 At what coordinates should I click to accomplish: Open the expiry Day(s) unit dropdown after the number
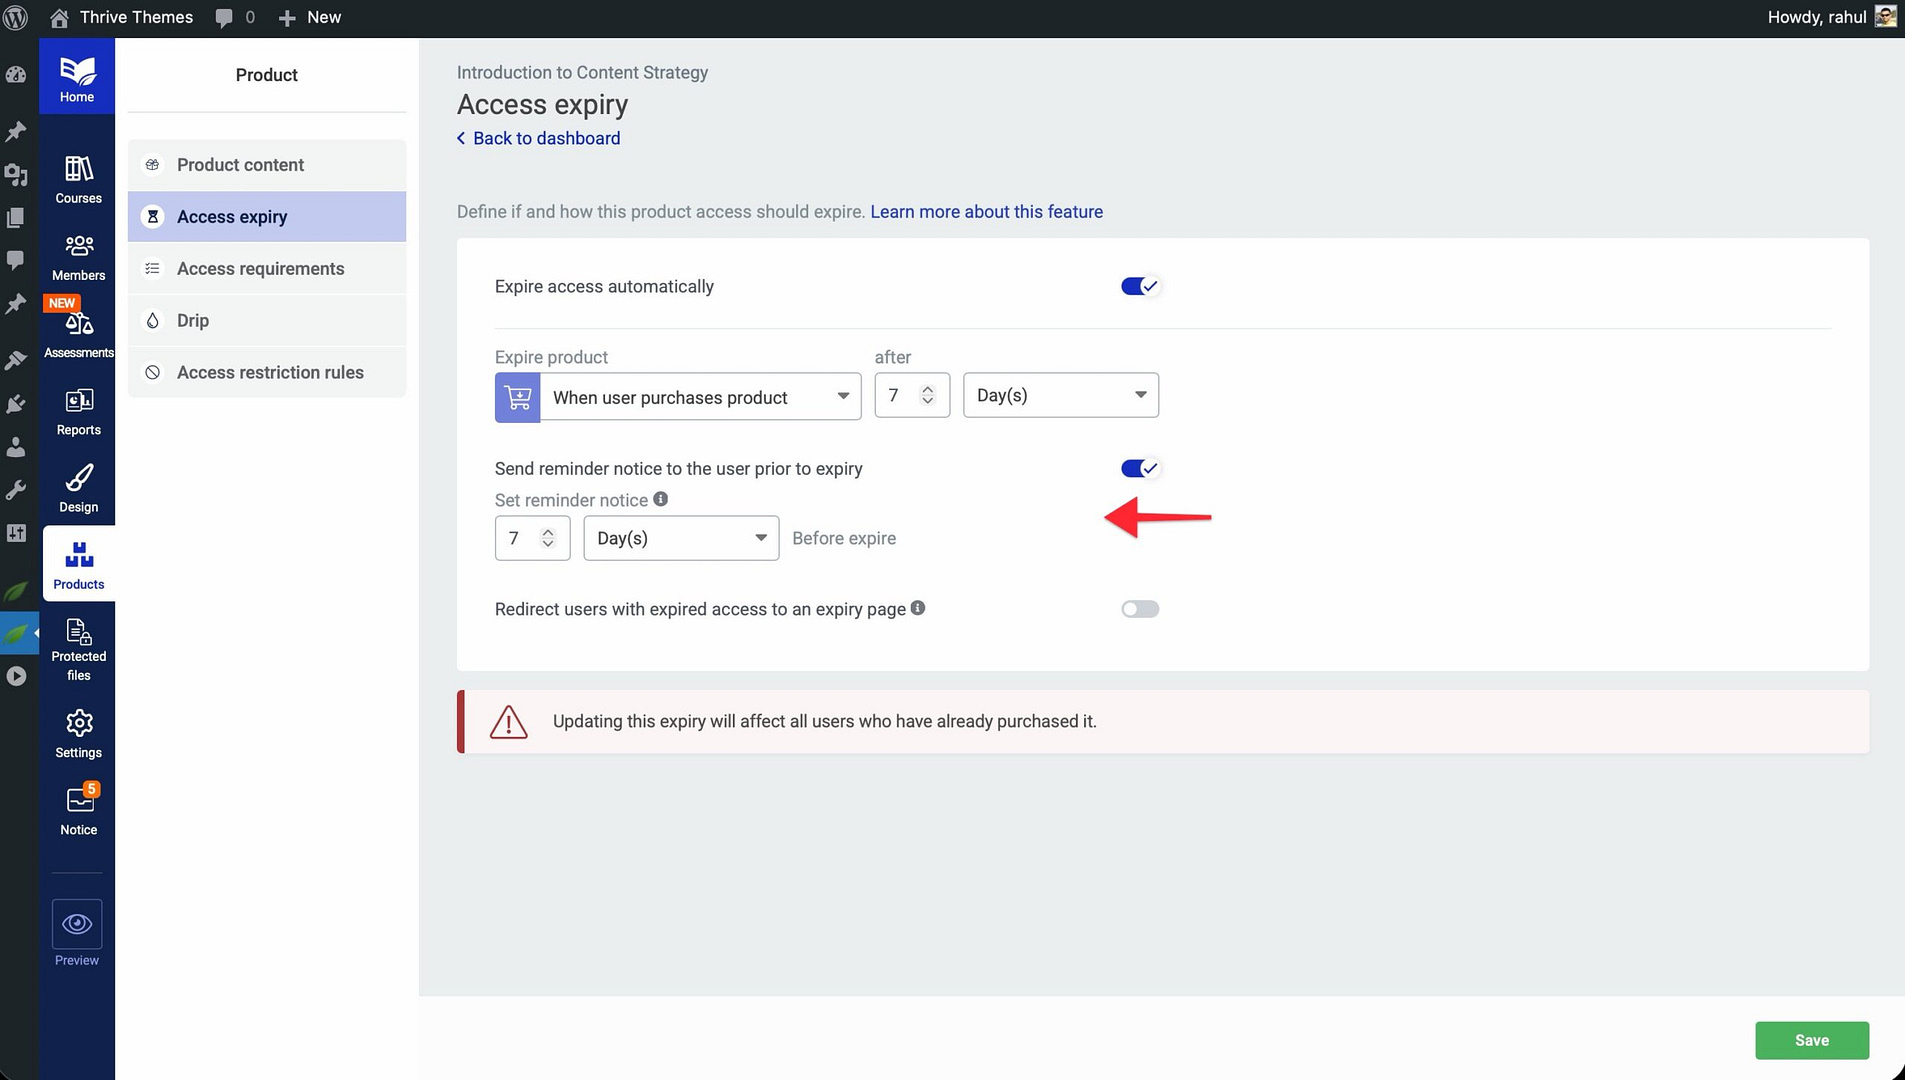point(1060,396)
